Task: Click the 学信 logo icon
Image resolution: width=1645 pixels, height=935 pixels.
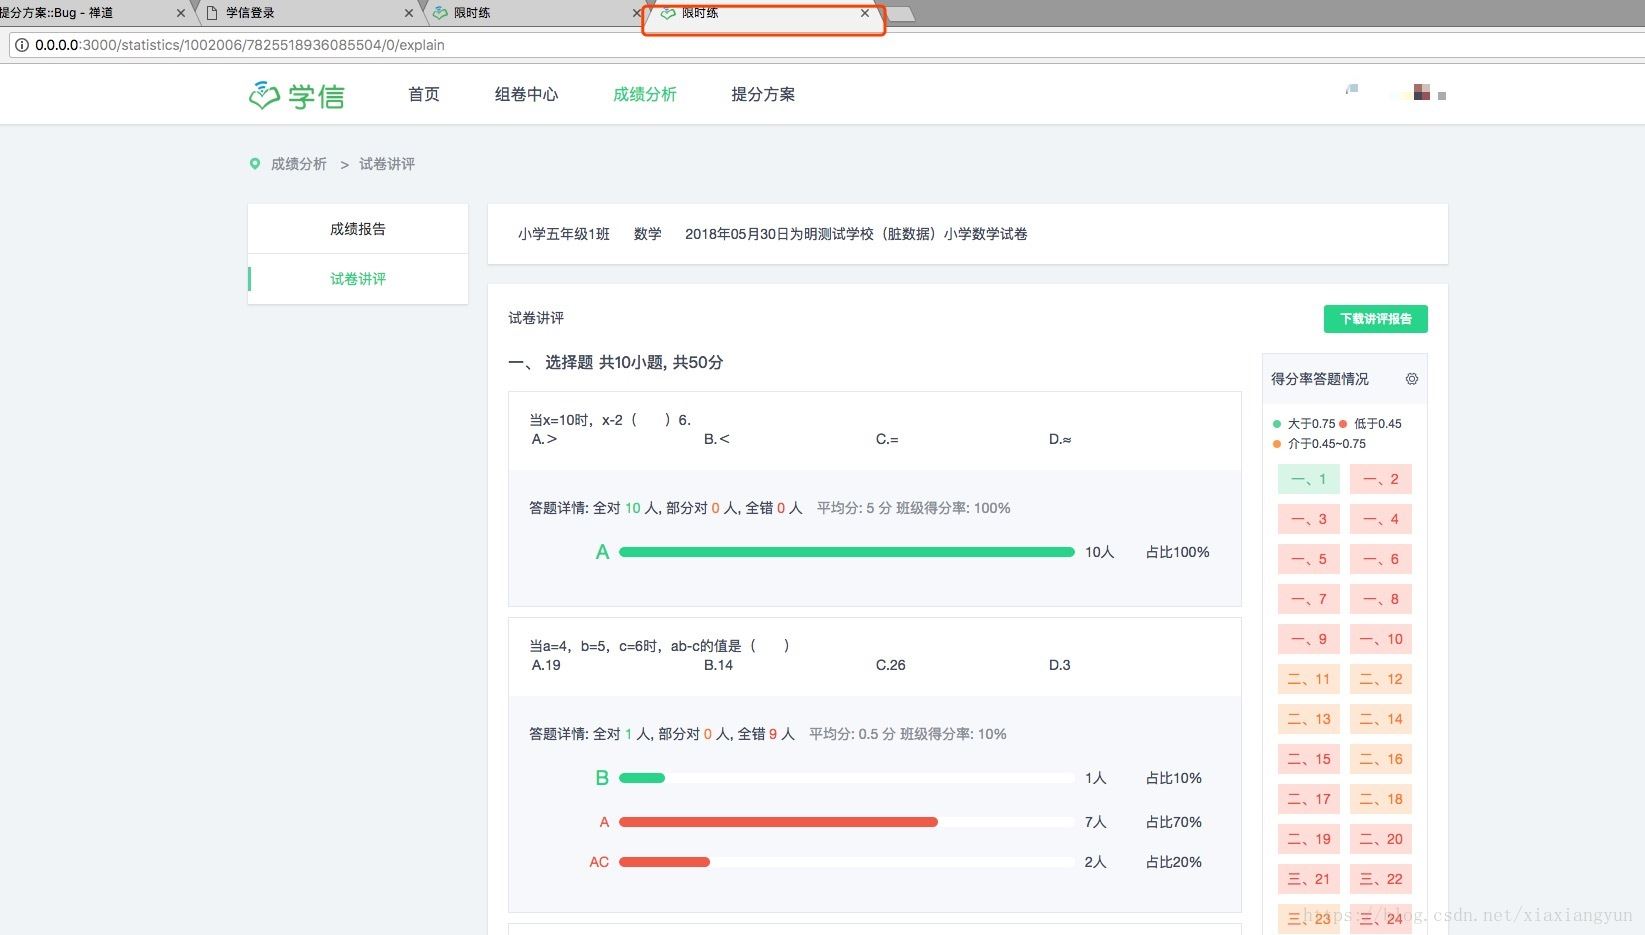Action: coord(263,93)
